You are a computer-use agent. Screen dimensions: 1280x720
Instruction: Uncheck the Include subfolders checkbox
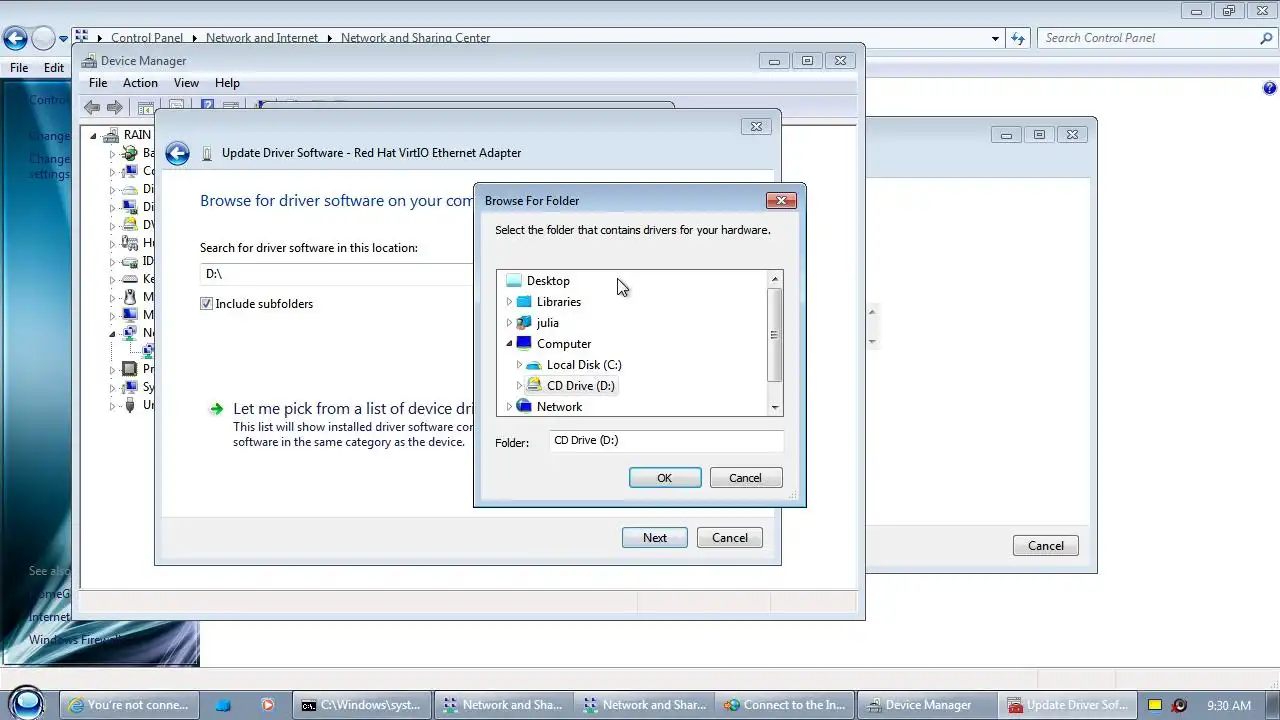click(207, 304)
